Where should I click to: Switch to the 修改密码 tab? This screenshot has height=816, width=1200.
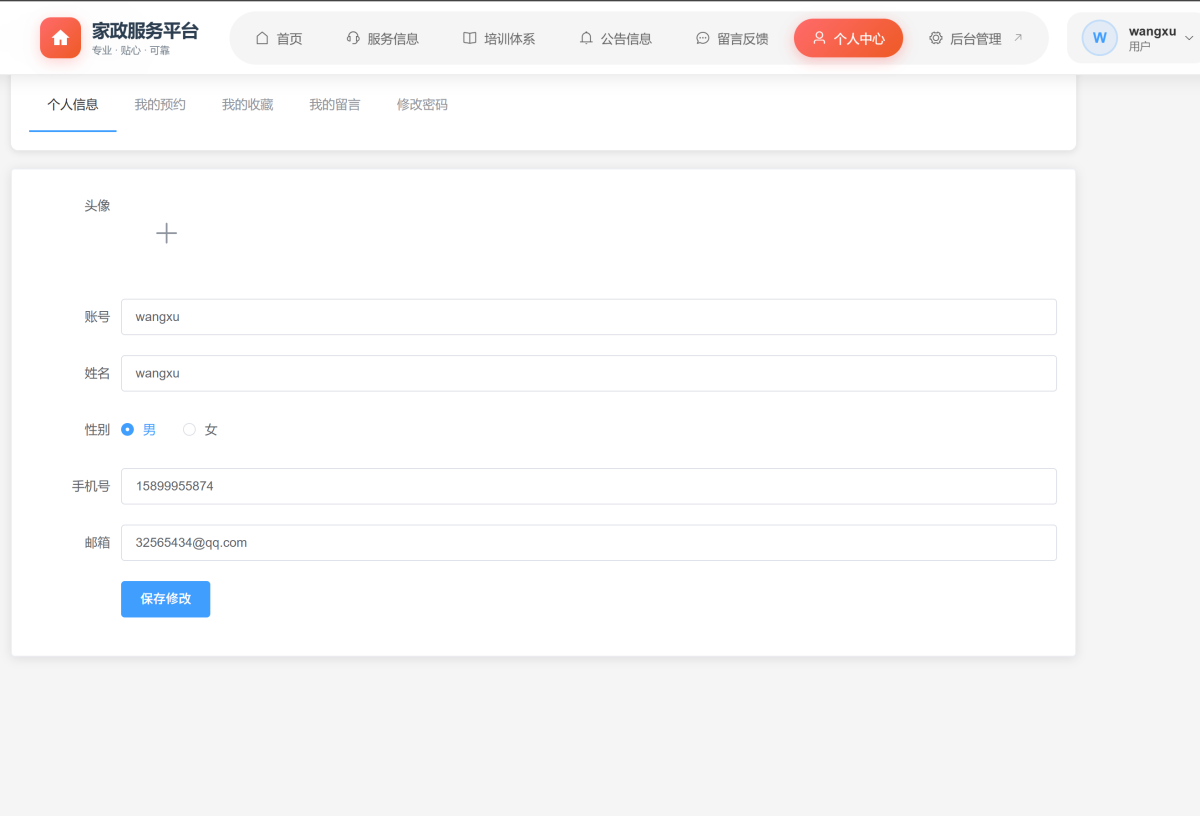(422, 104)
